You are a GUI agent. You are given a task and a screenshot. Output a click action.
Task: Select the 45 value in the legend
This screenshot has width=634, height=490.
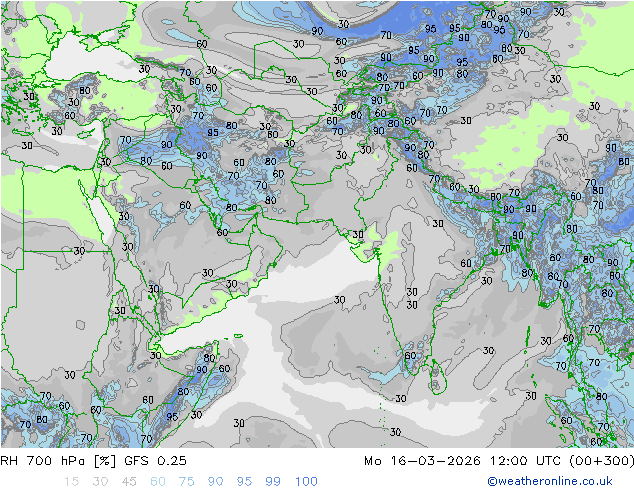(129, 482)
